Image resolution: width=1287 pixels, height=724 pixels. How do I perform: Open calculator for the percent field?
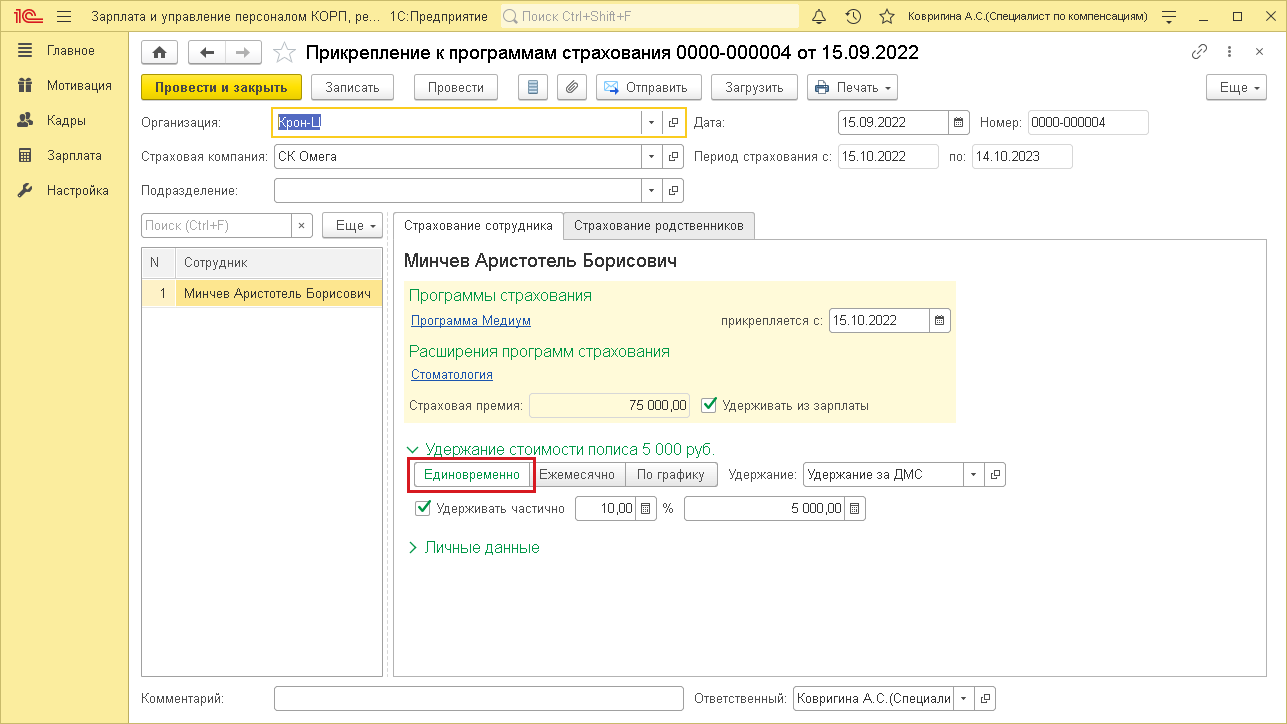click(646, 509)
